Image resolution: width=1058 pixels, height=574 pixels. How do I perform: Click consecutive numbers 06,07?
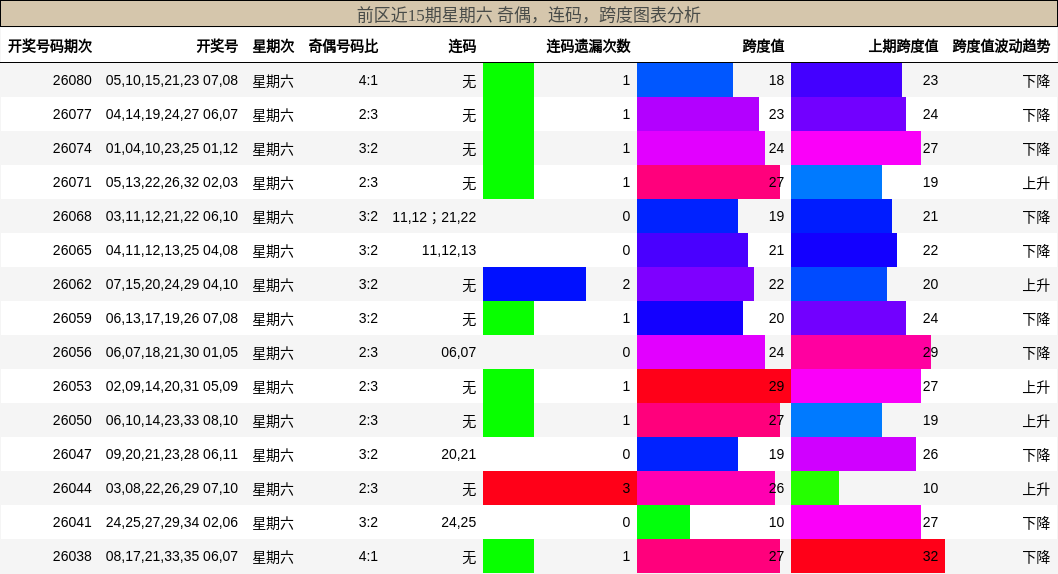pyautogui.click(x=459, y=352)
